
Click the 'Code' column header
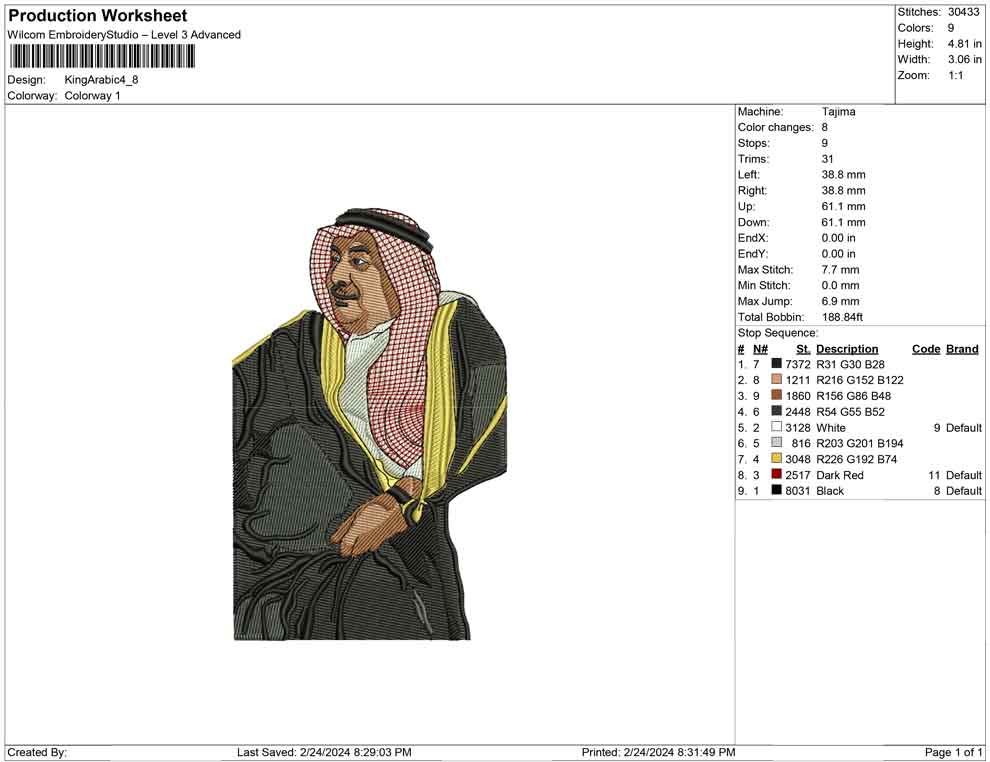[926, 348]
